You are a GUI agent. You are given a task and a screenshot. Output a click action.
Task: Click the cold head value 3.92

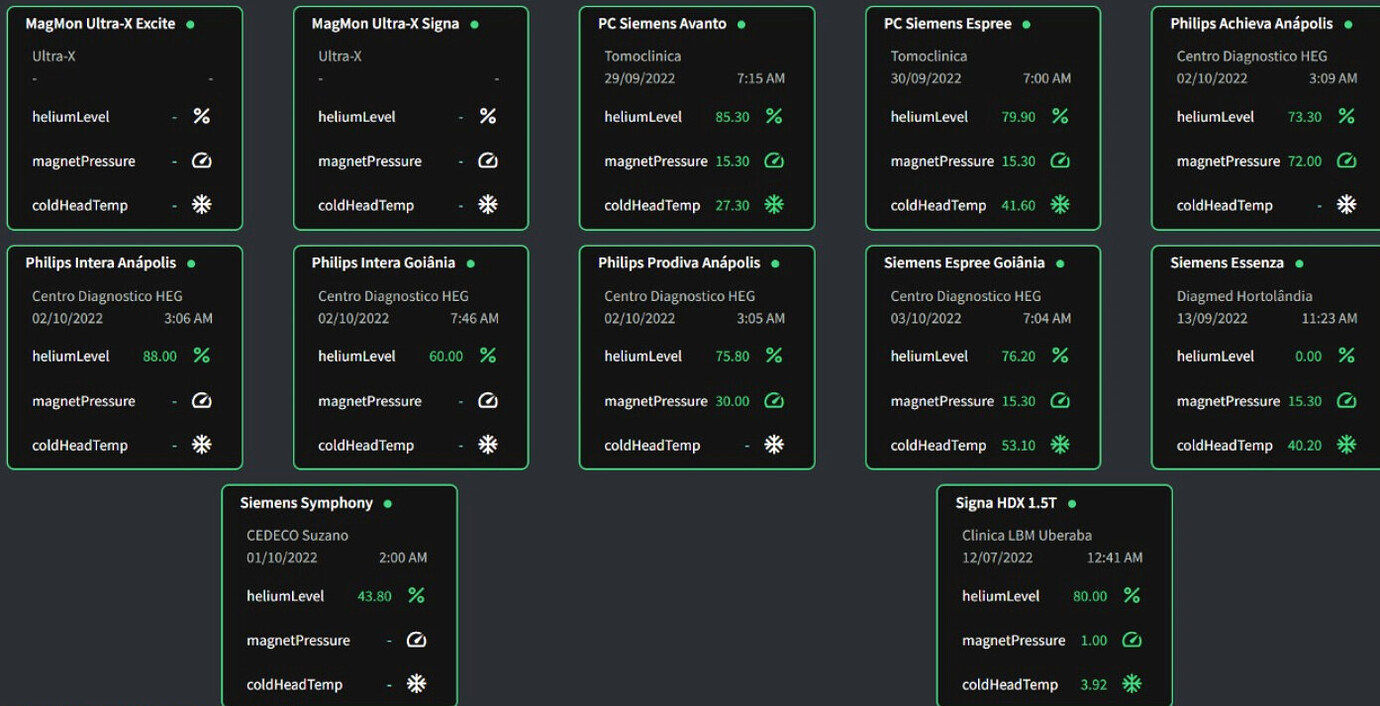click(1094, 685)
